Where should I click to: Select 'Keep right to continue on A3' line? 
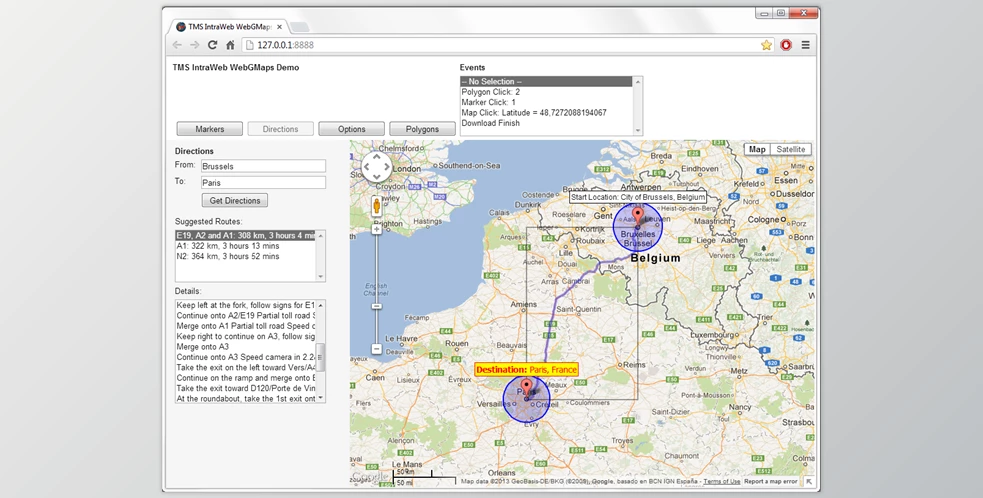(x=246, y=336)
